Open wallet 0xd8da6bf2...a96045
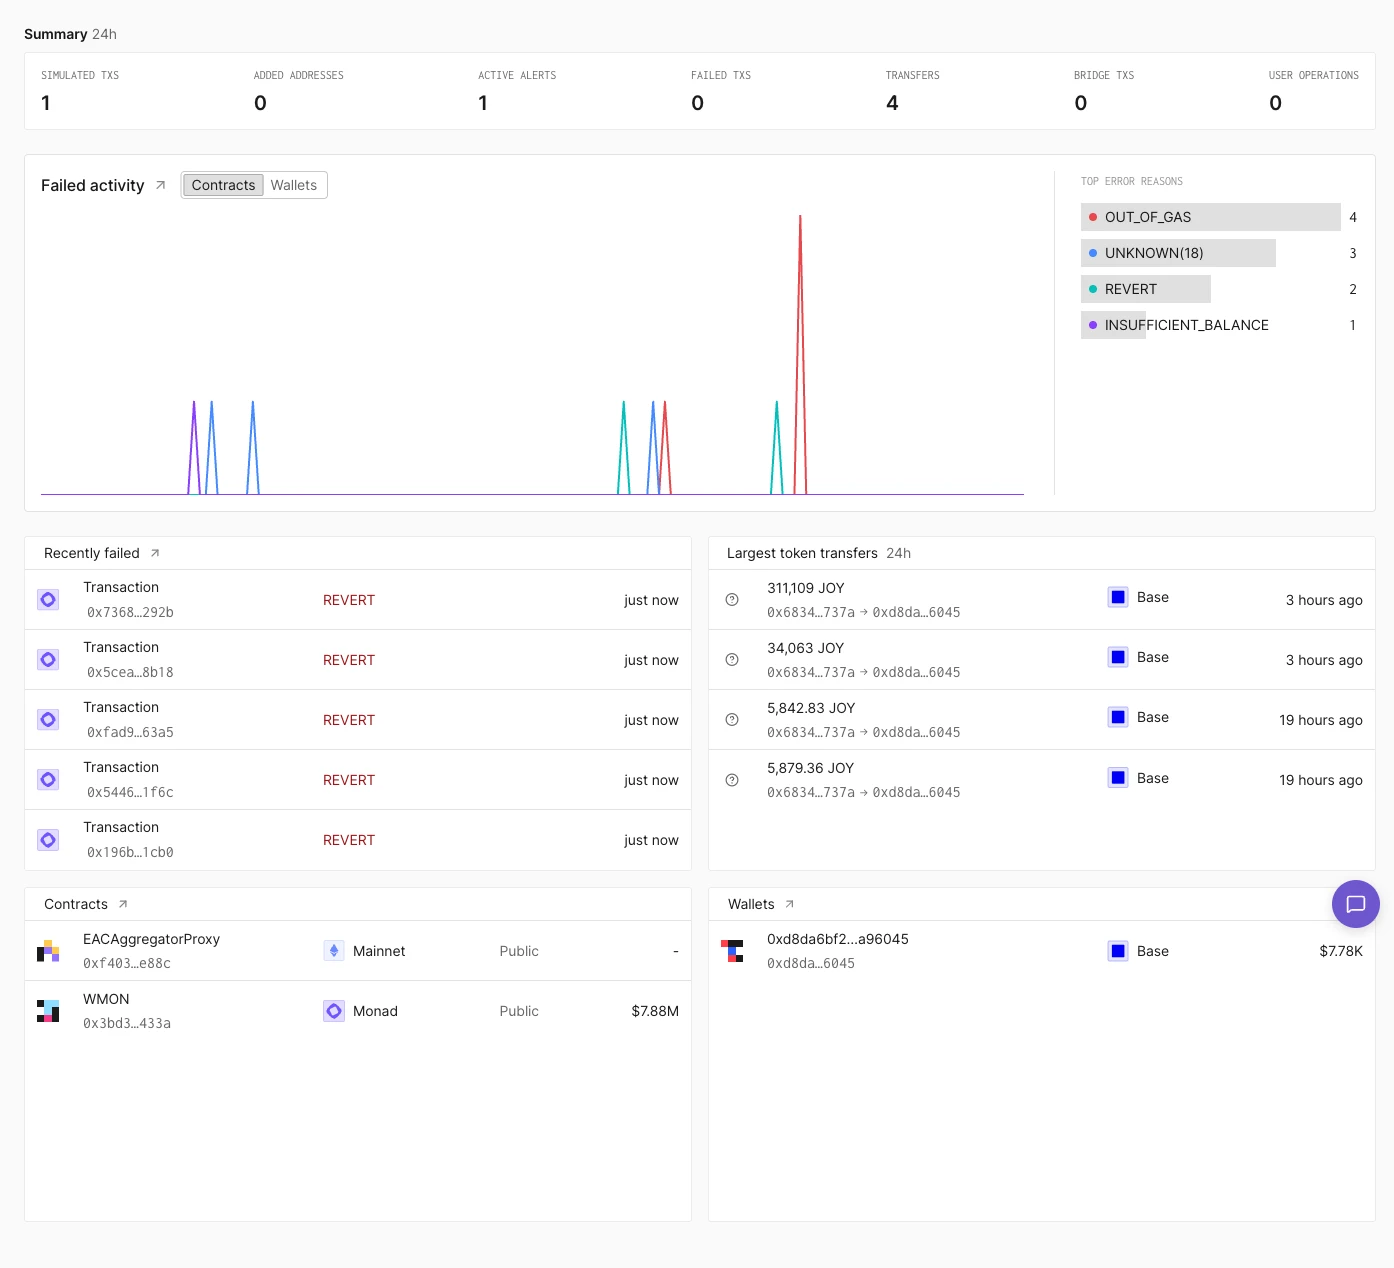Viewport: 1394px width, 1268px height. point(838,939)
